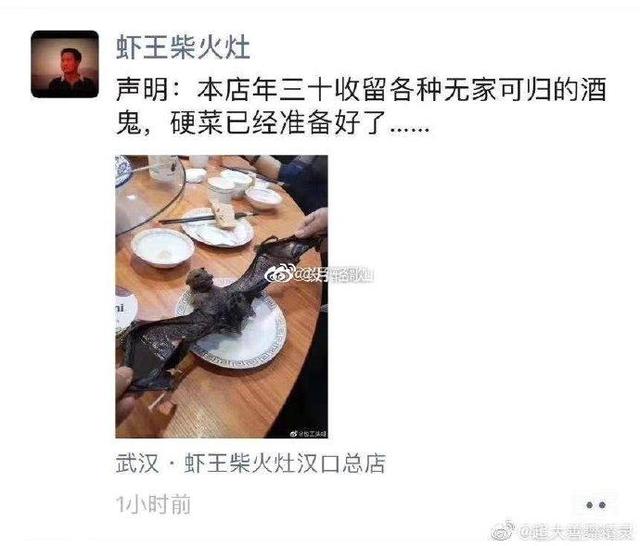Click the watermark text beside the photo's Weibo logo
This screenshot has width=640, height=546.
(333, 275)
